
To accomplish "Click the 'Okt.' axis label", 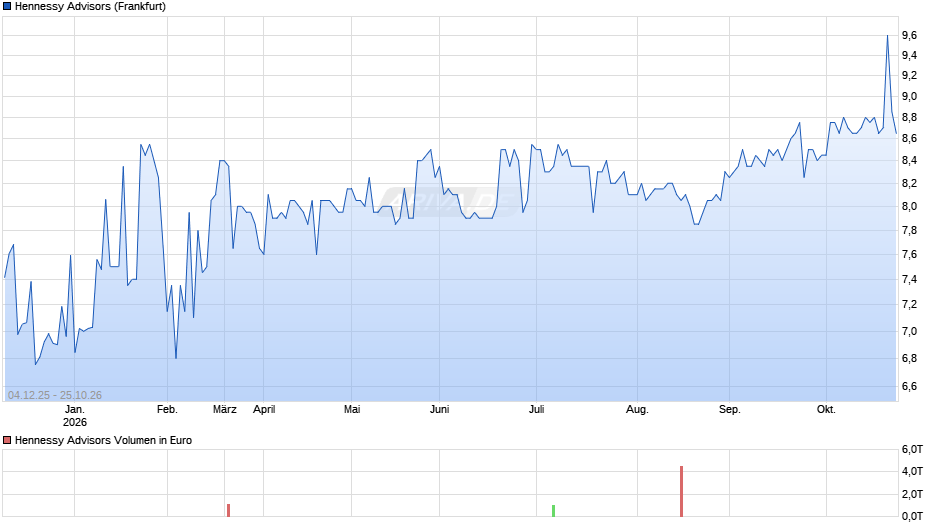I will (x=826, y=410).
